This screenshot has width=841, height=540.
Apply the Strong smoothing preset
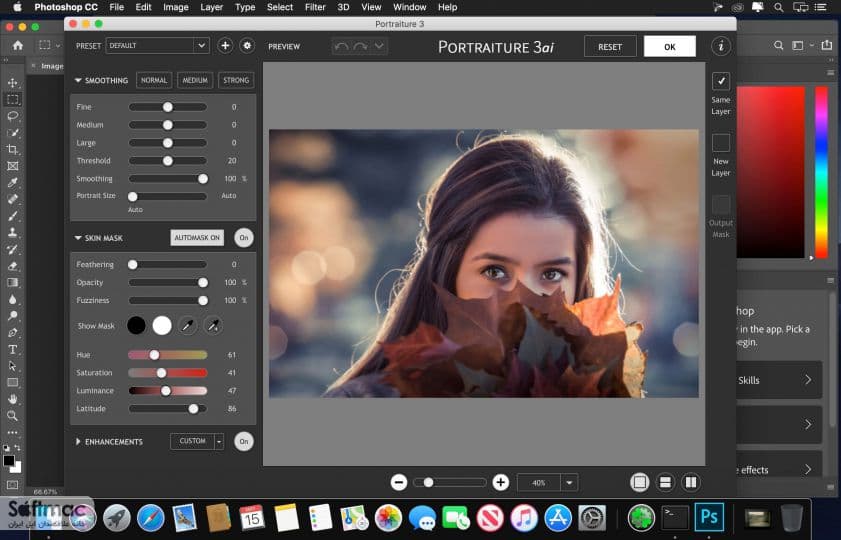point(236,80)
